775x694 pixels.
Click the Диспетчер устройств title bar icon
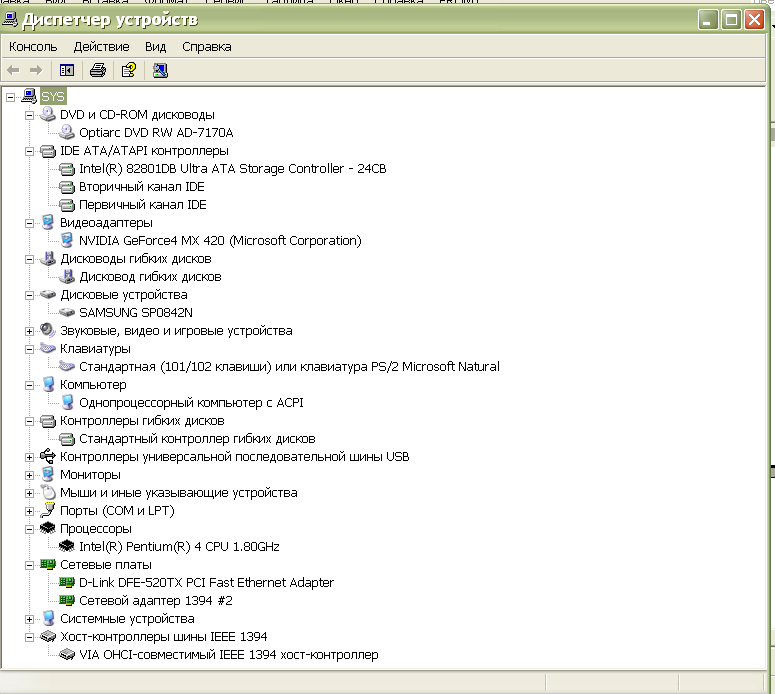pos(10,19)
